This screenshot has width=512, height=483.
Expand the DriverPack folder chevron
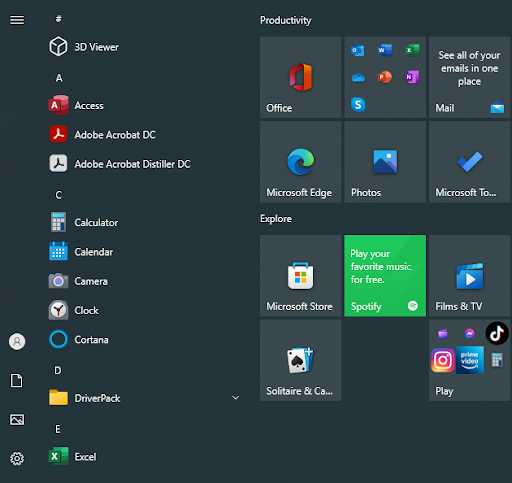236,398
